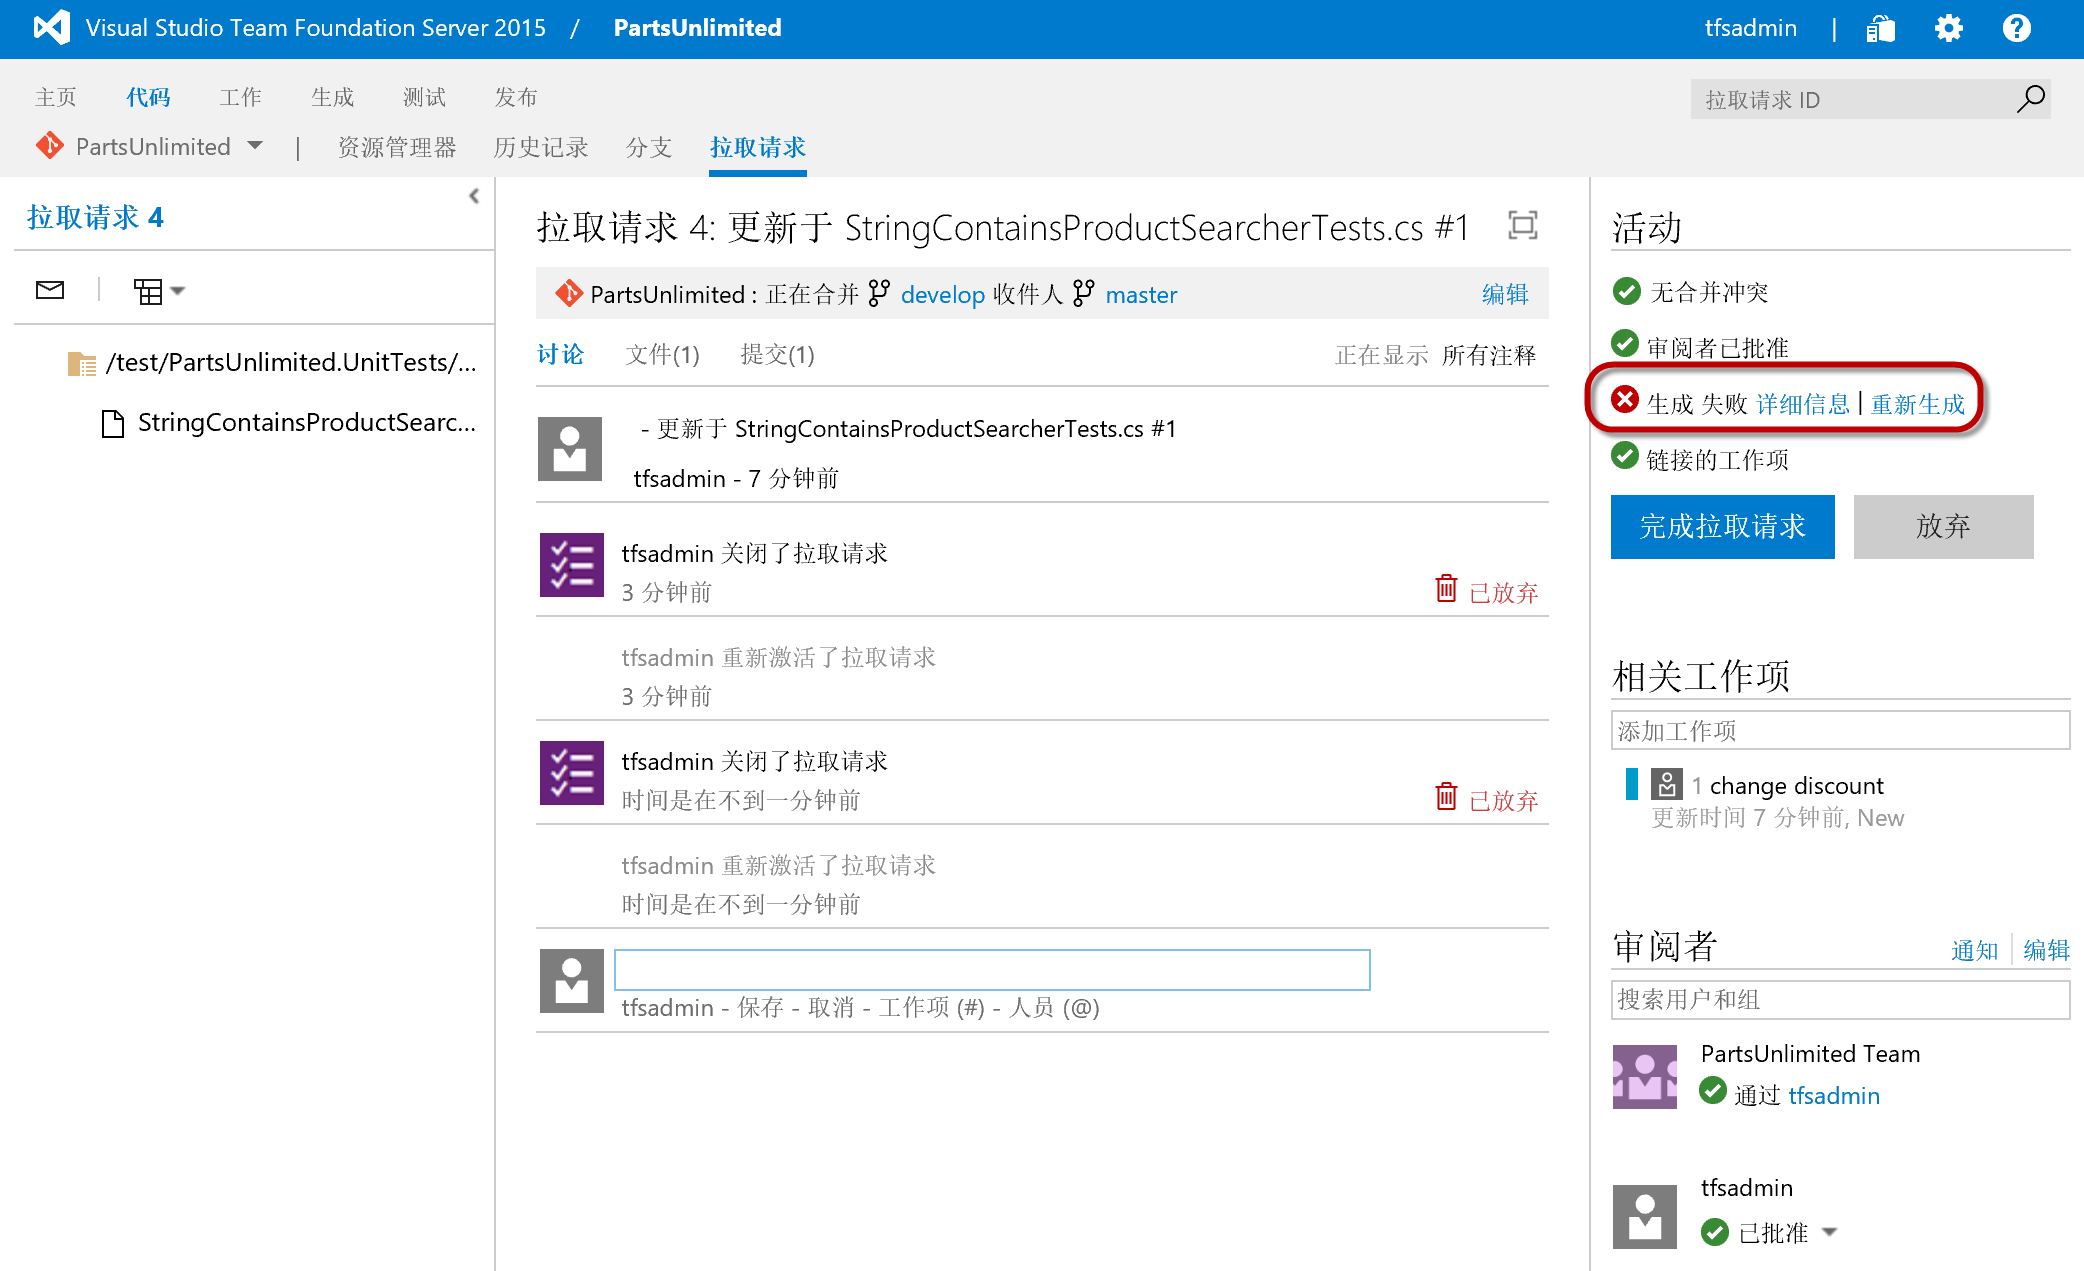Image resolution: width=2084 pixels, height=1271 pixels.
Task: Switch to the 拉取请求 tab
Action: [758, 147]
